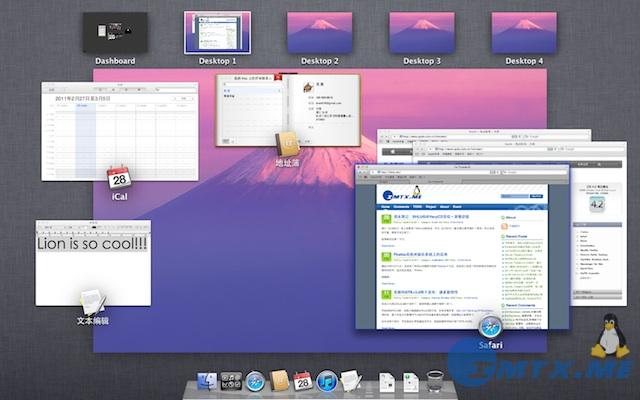Bring the iCal calendar window forward
Viewport: 640px width, 400px height.
click(120, 131)
